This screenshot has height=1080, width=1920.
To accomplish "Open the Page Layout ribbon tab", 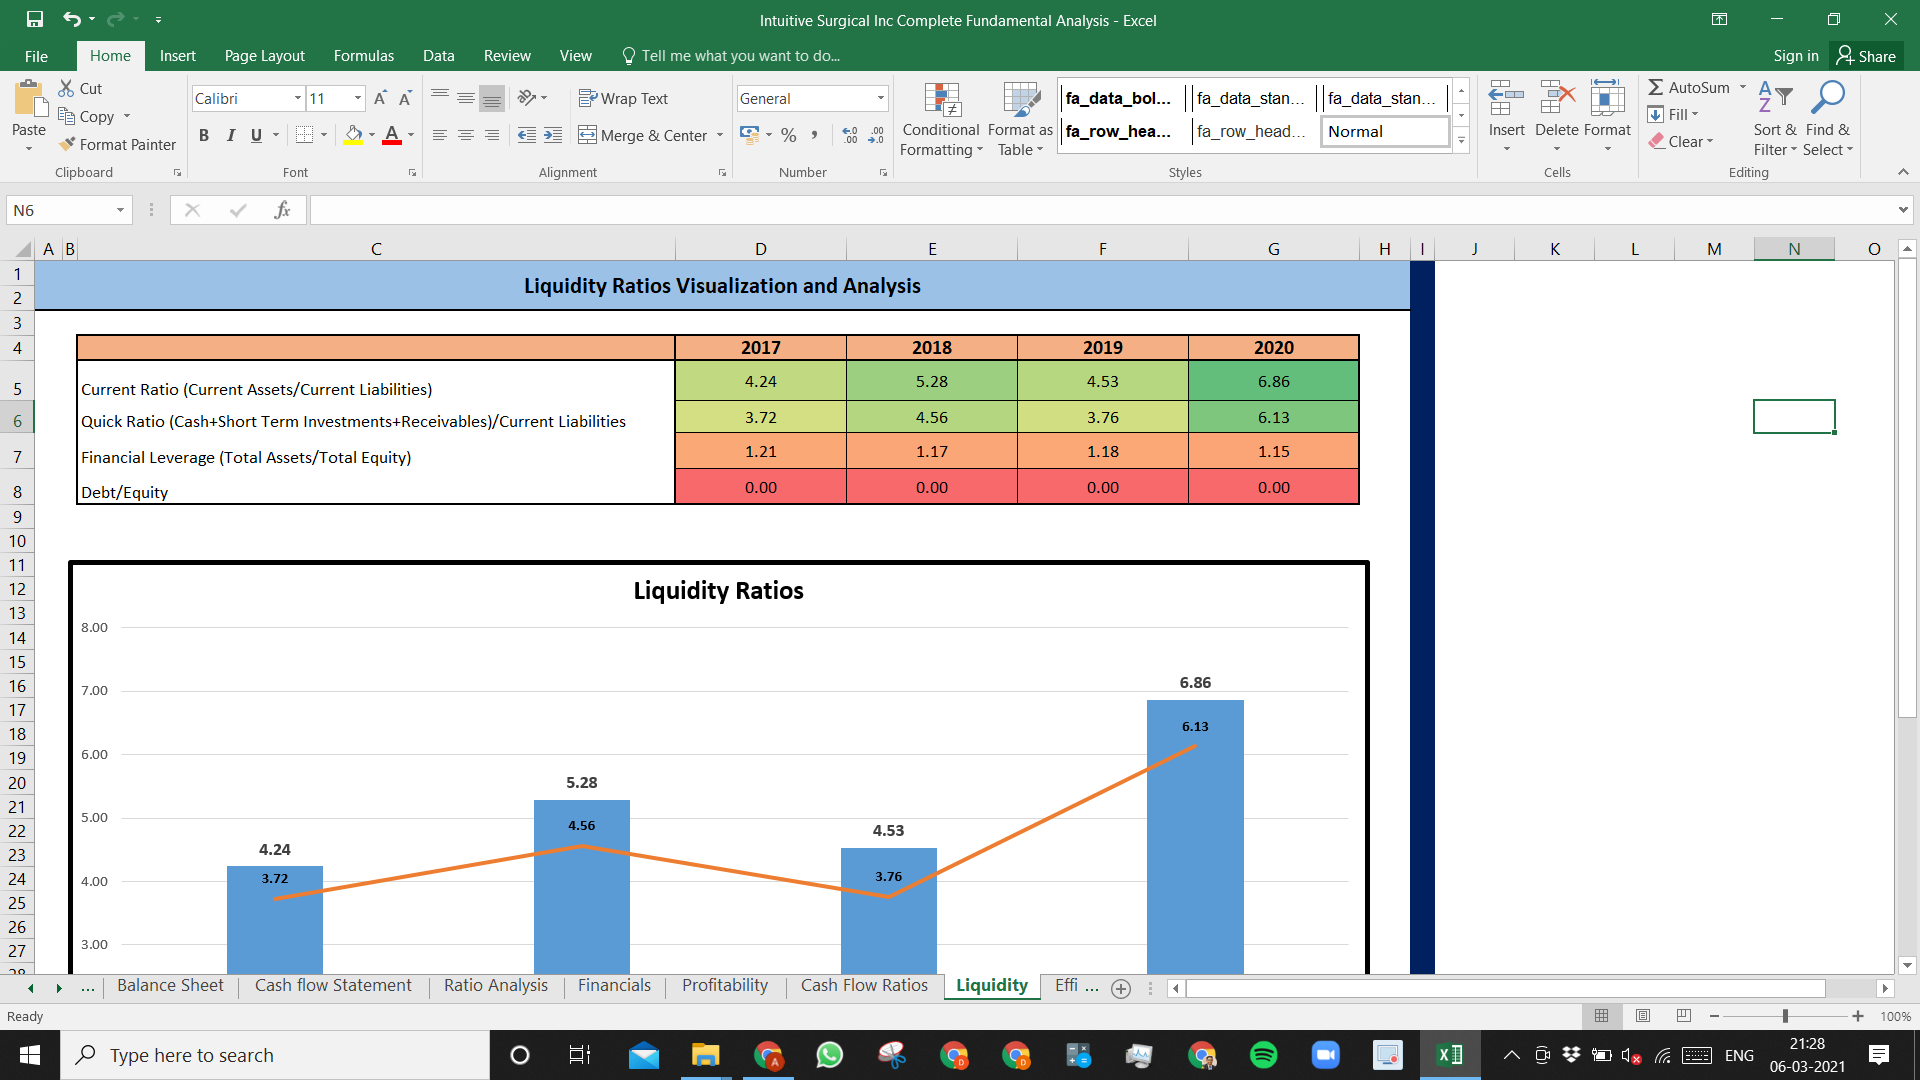I will click(264, 56).
